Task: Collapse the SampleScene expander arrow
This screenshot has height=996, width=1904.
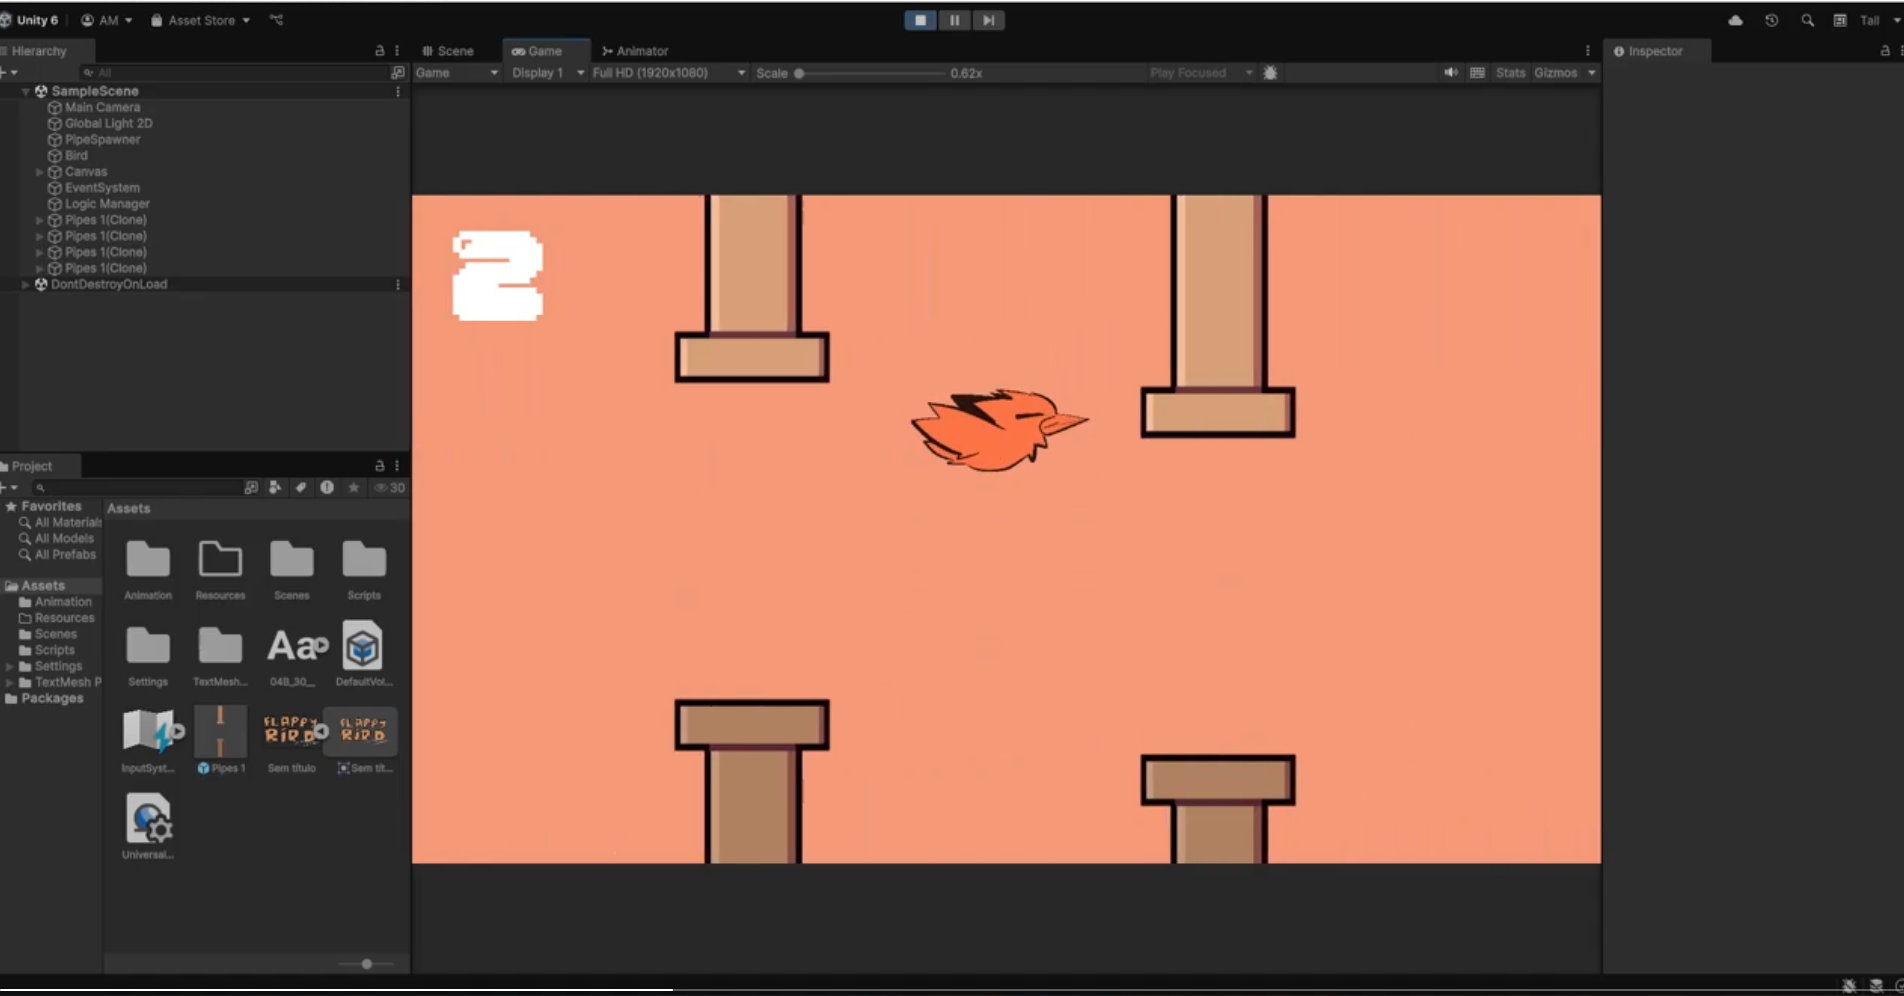Action: coord(26,91)
